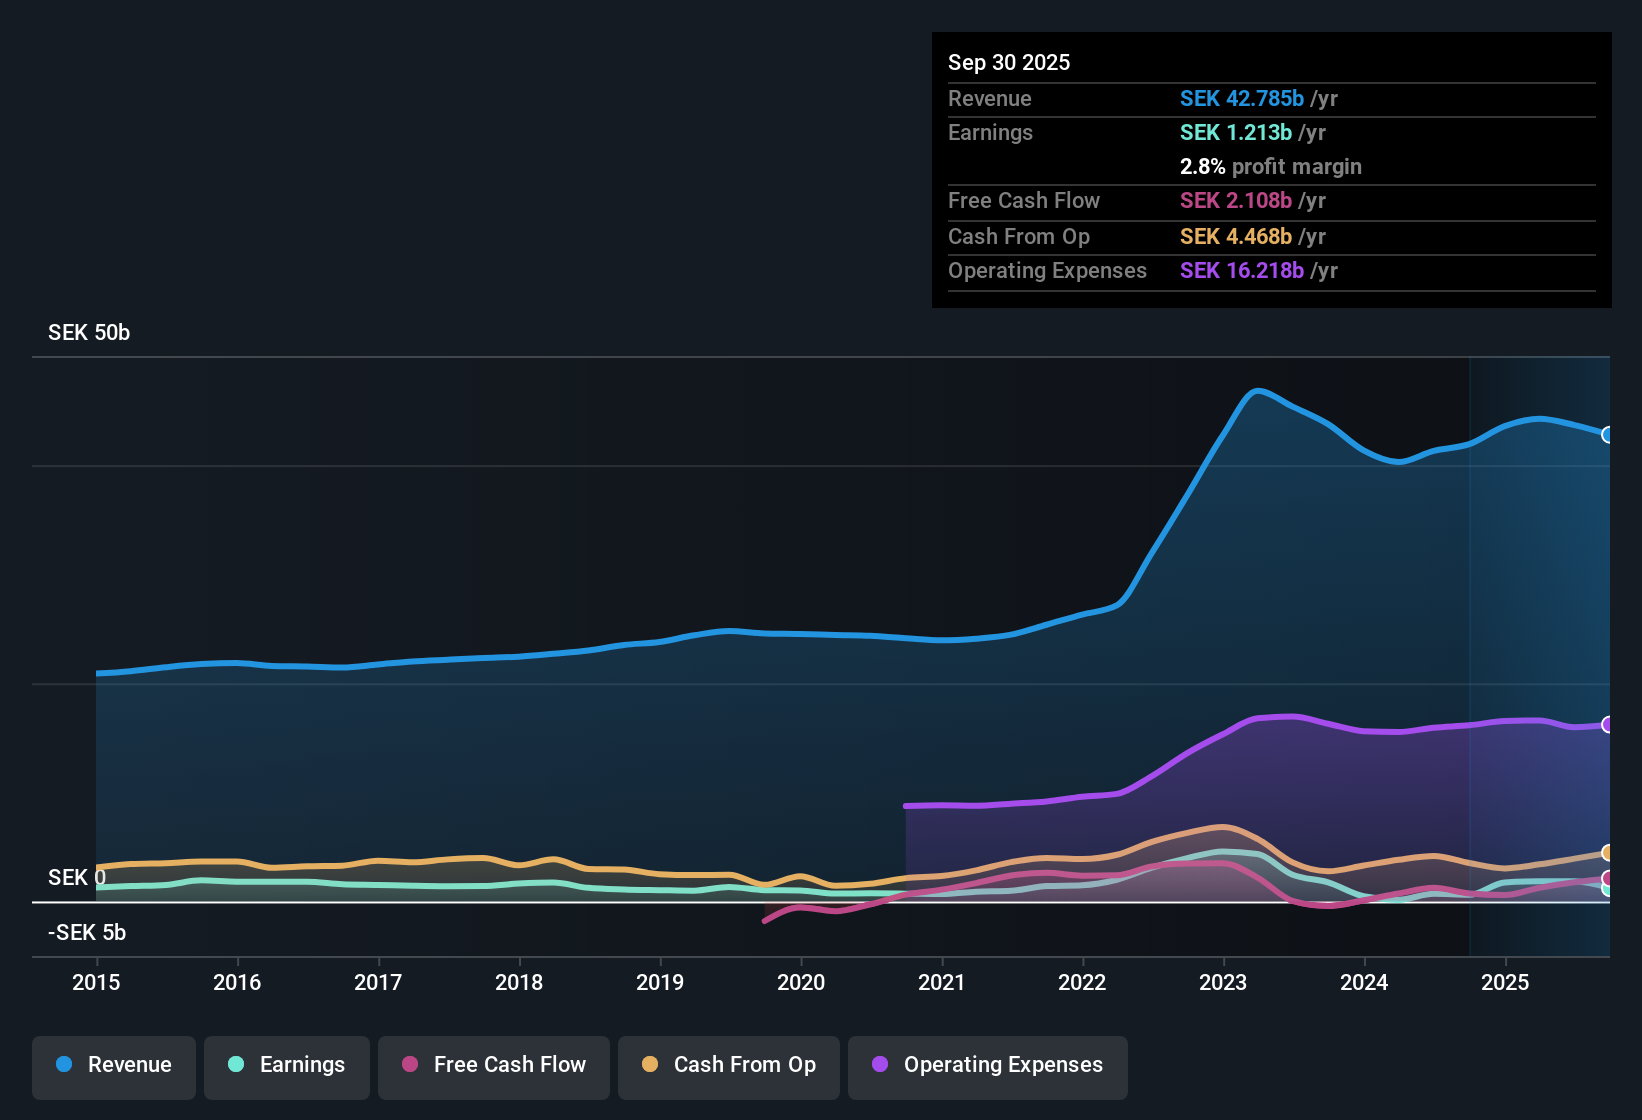The width and height of the screenshot is (1642, 1120).
Task: Click the SEK 16.218b operating expenses value
Action: [1242, 270]
